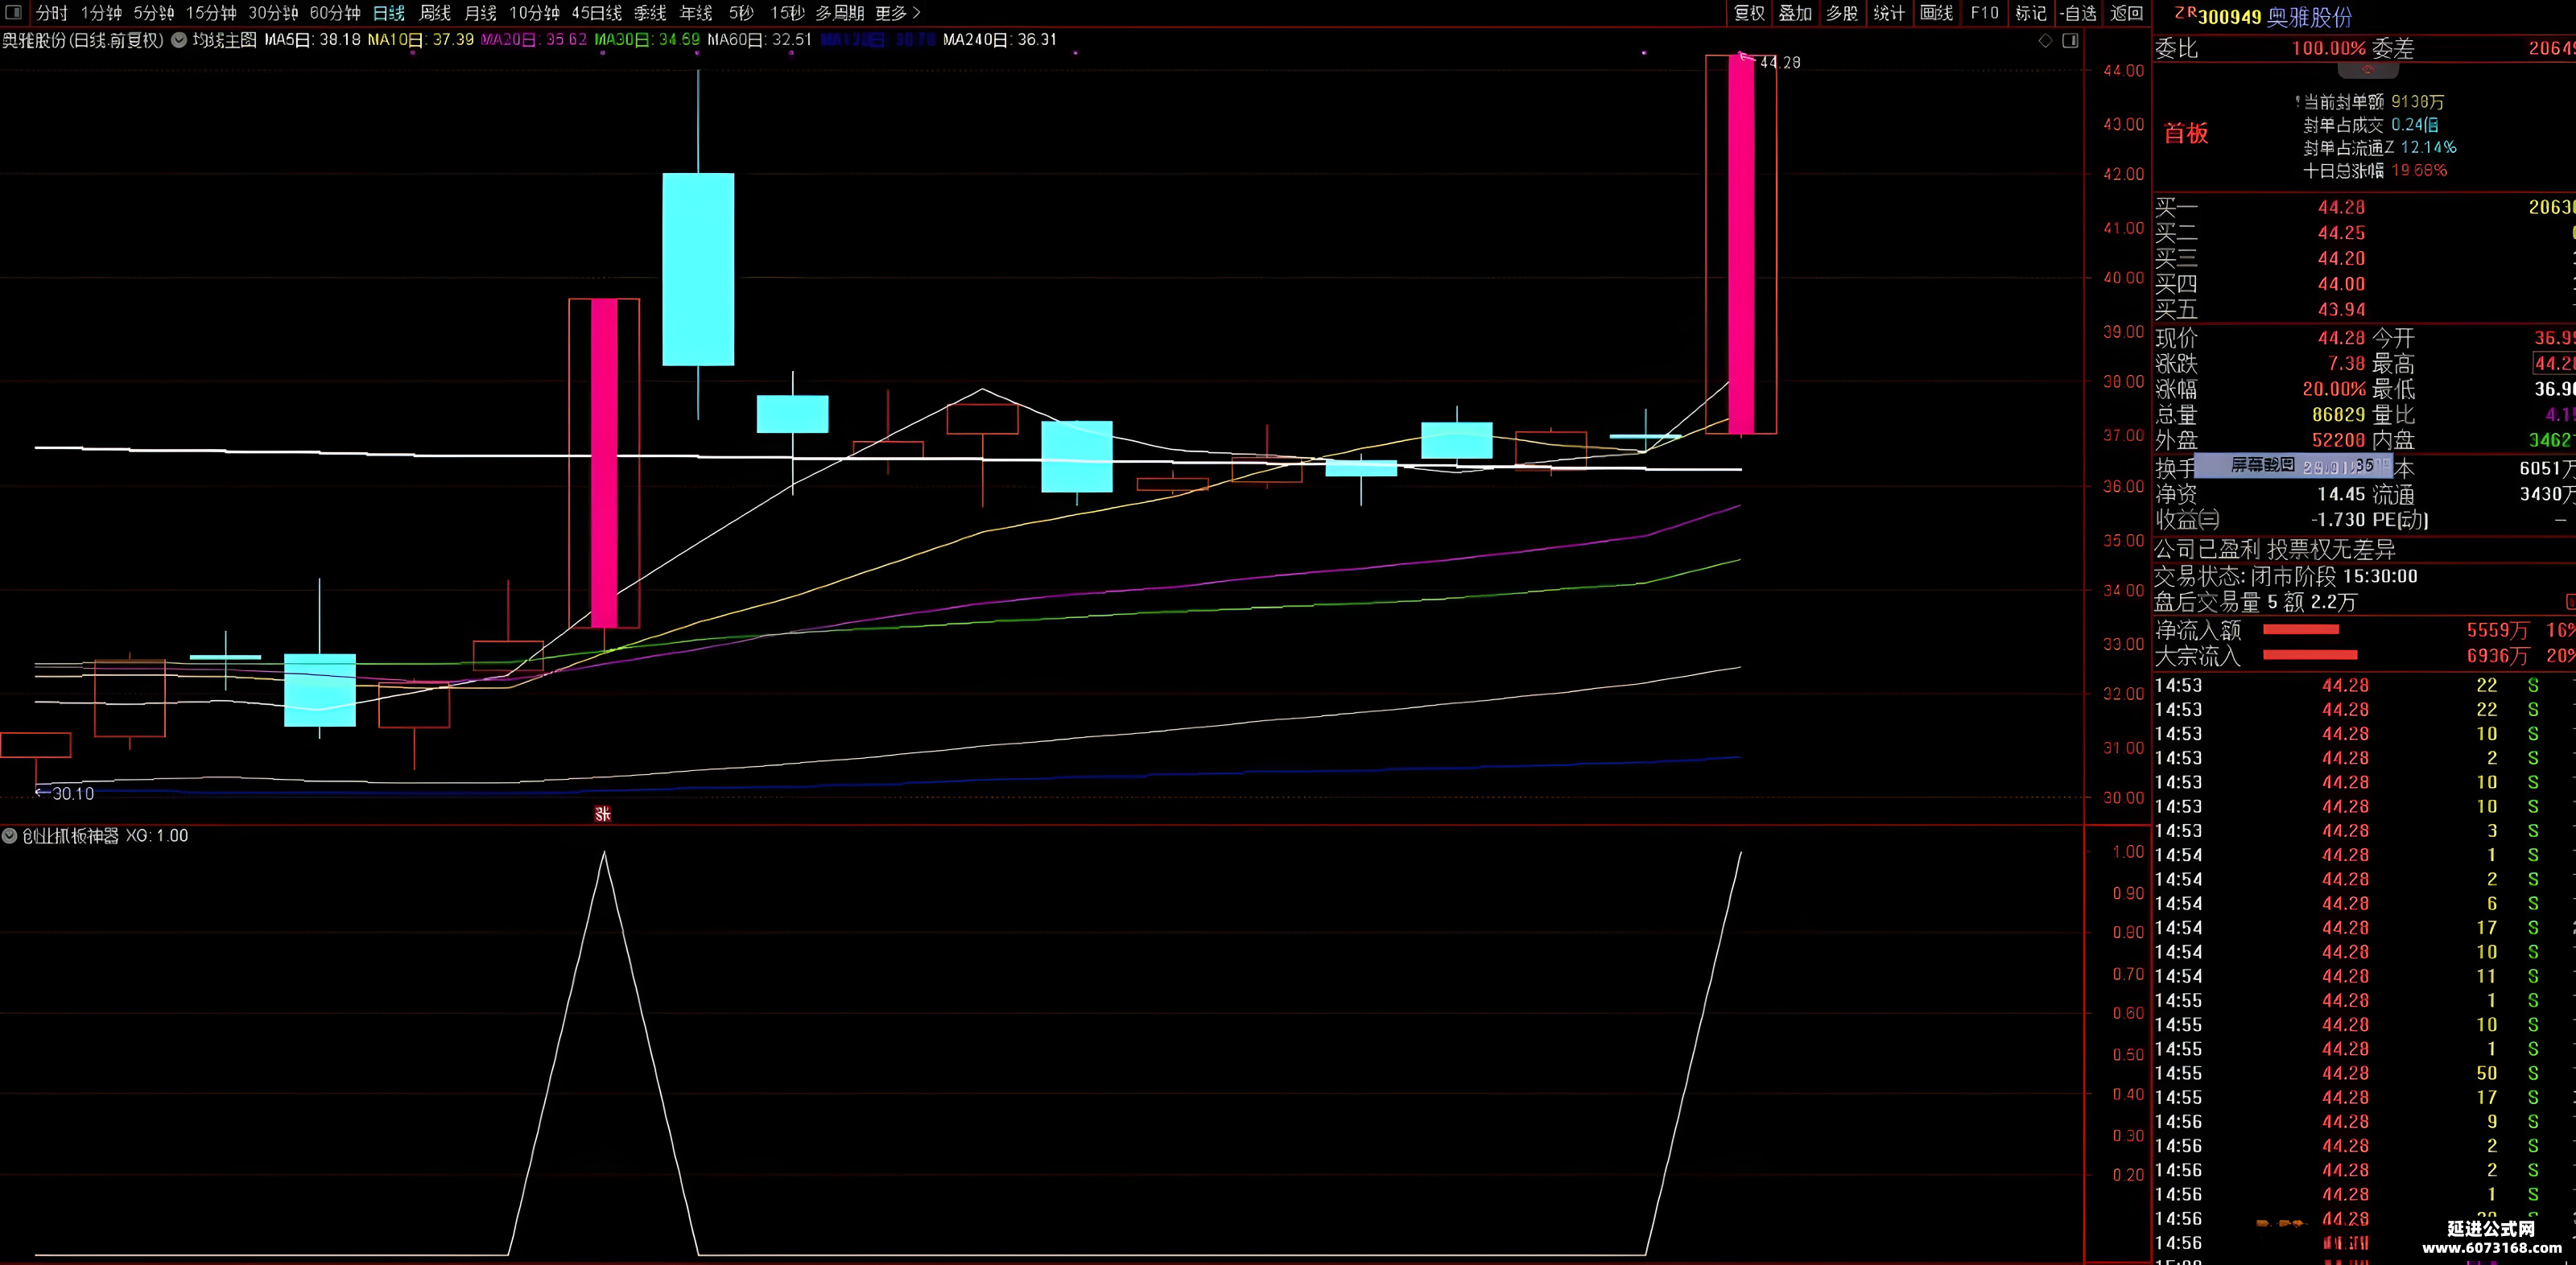Screen dimensions: 2576x1265
Task: Switch to the 分时 chart tab
Action: (x=52, y=13)
